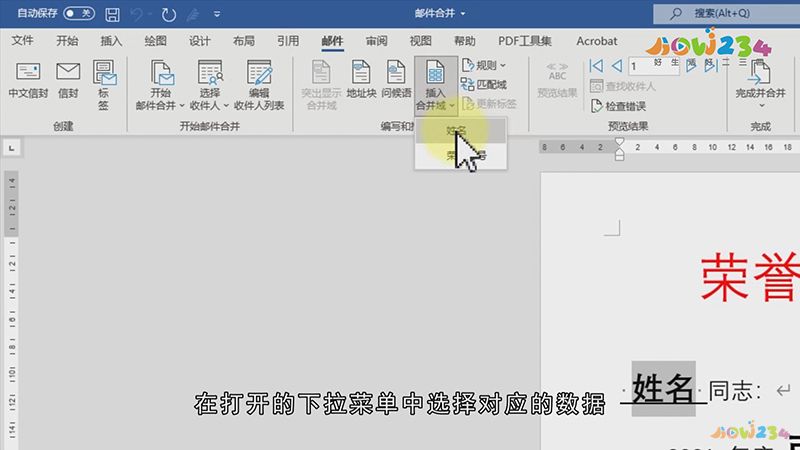
Task: Switch to the 插入 tab
Action: [x=111, y=41]
